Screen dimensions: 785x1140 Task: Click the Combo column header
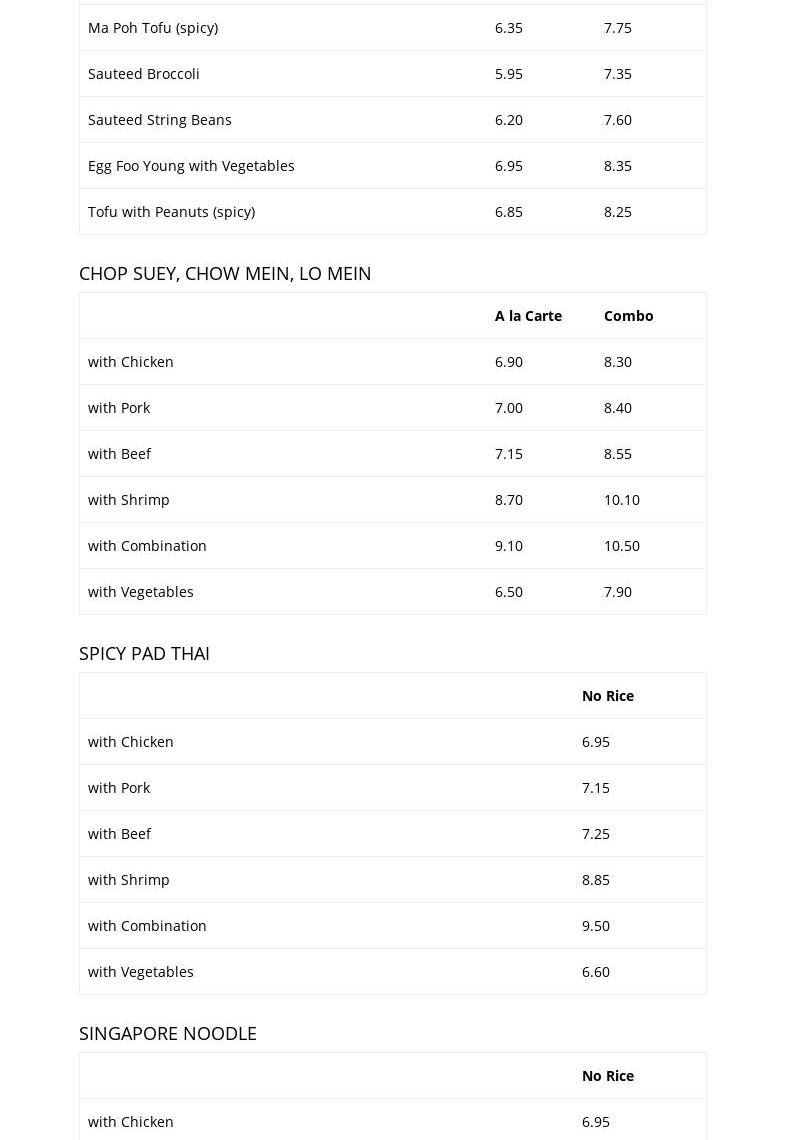coord(628,316)
